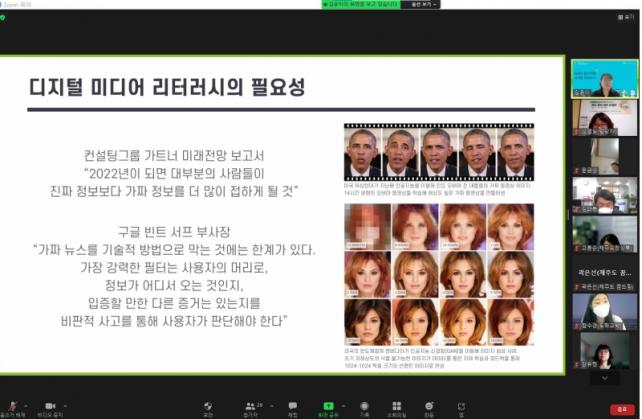Open Breakout Rooms from the toolbar
Screen dimensions: 642x419
pos(397,404)
